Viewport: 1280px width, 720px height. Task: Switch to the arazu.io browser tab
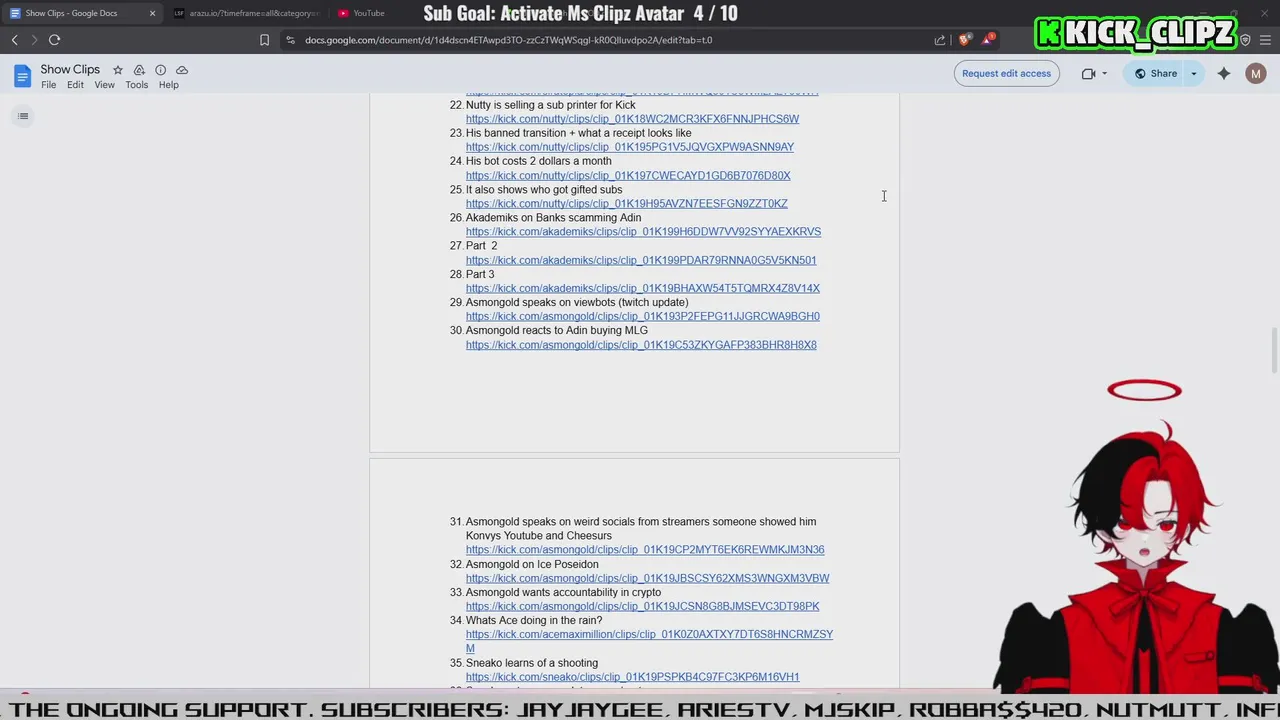(246, 13)
